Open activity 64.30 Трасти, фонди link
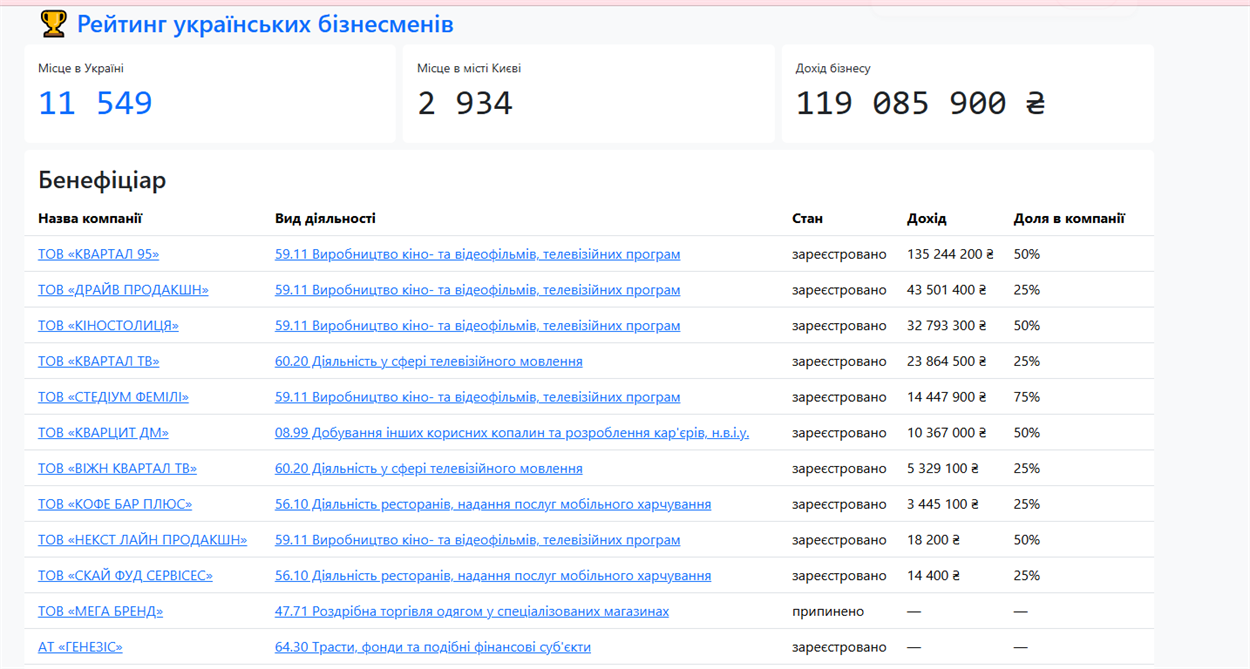 tap(433, 647)
